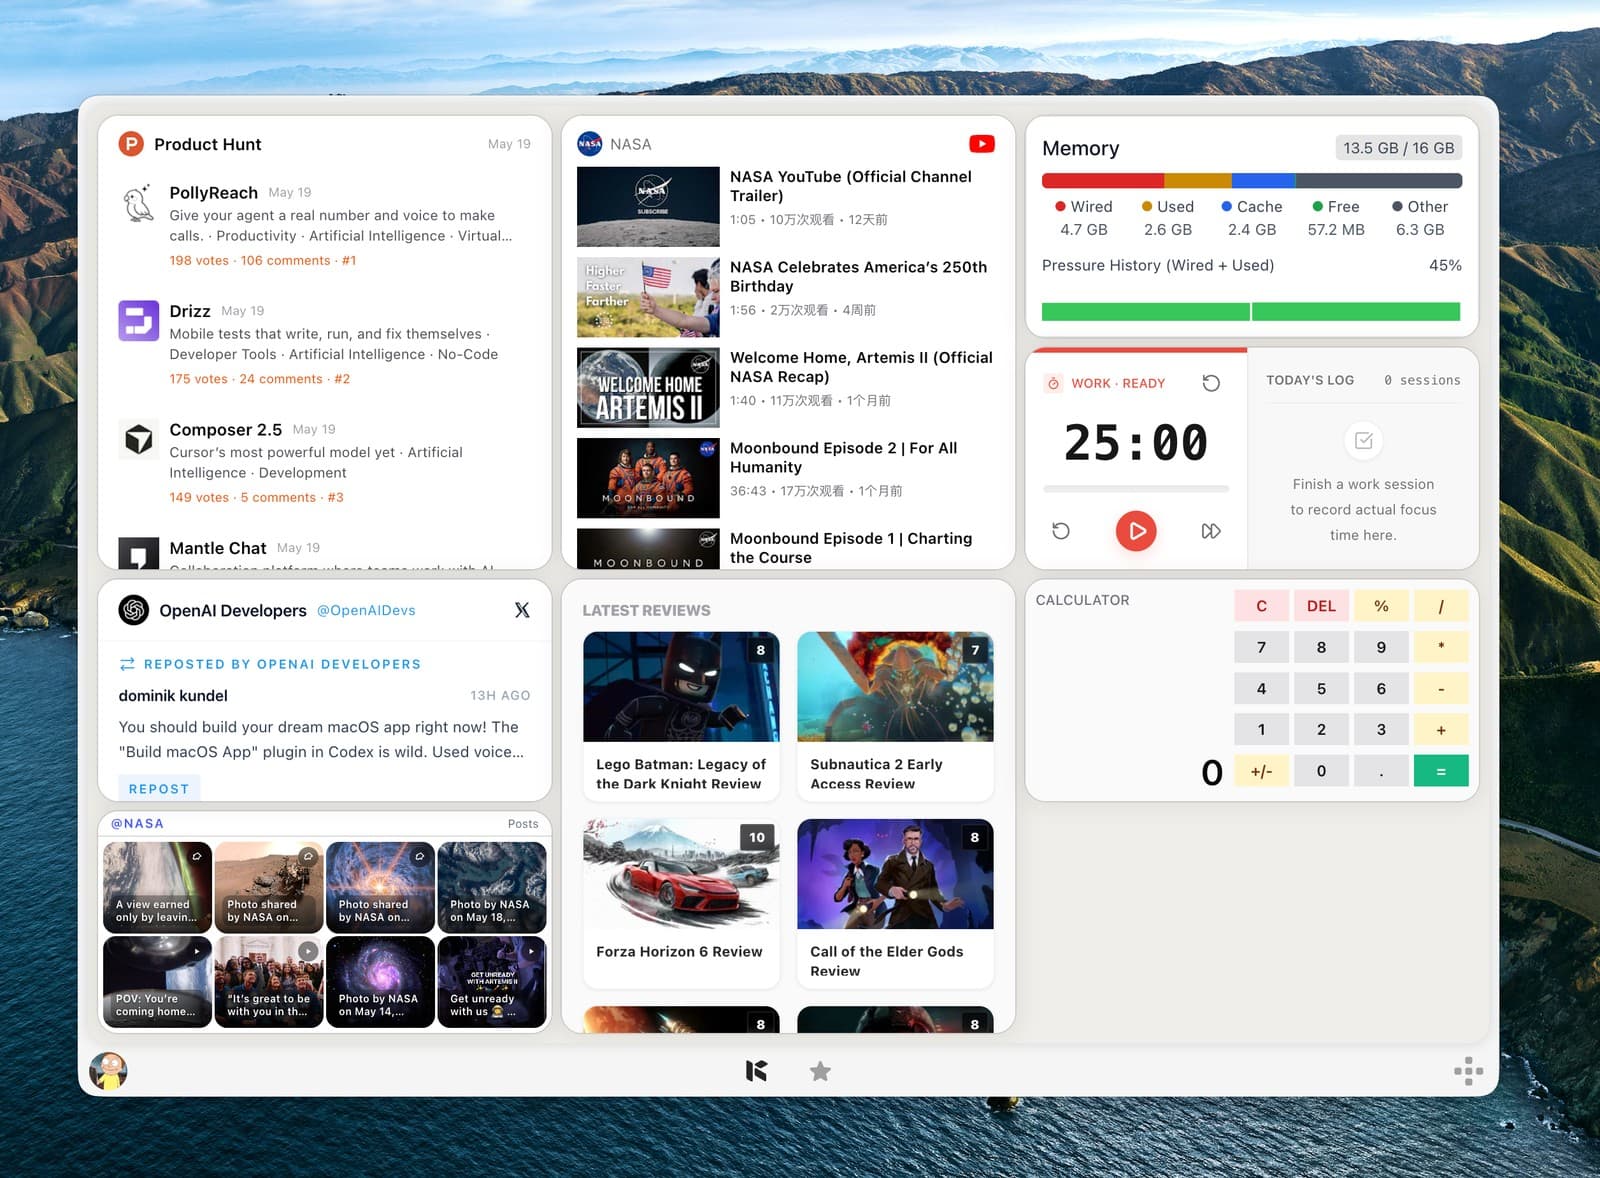Open the YouTube icon in NASA widget
The image size is (1600, 1178).
[982, 144]
